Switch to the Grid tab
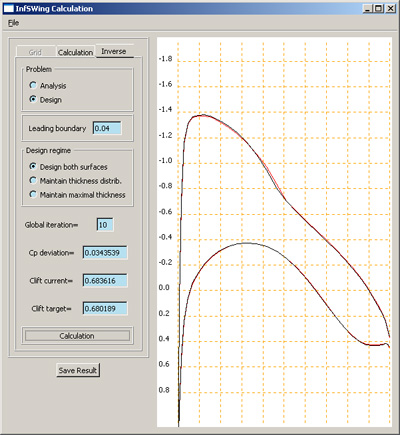 (36, 52)
